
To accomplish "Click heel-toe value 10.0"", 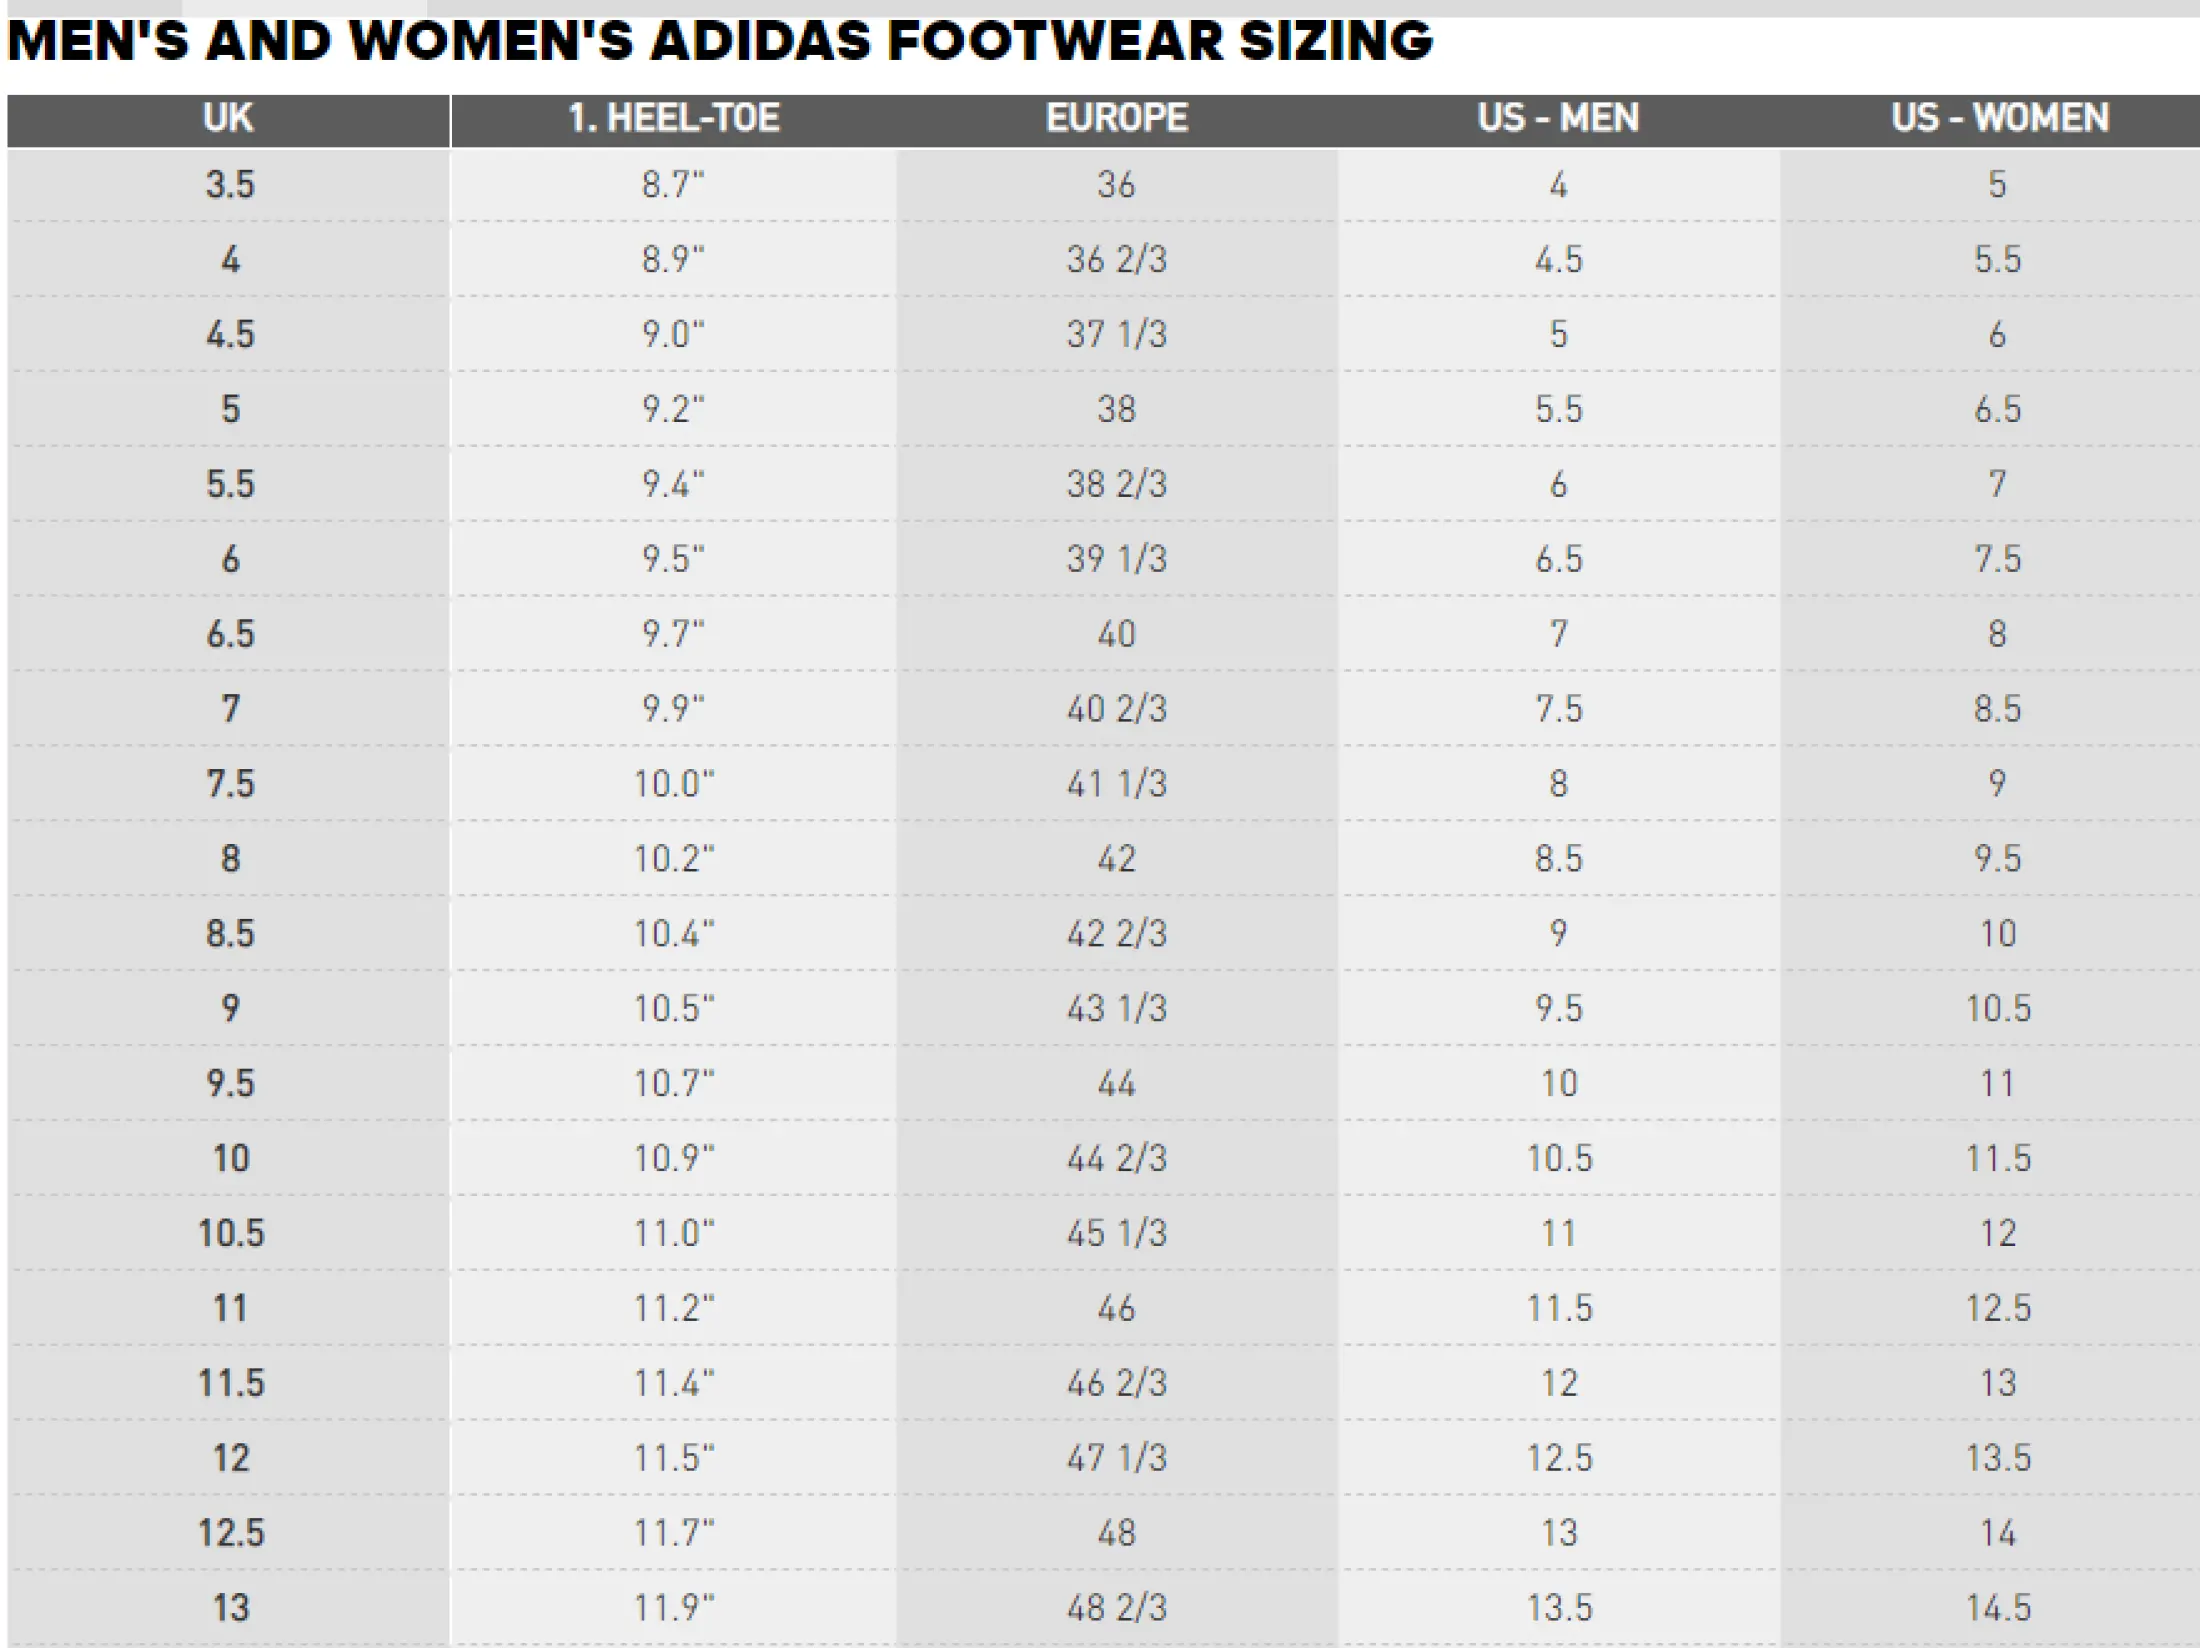I will 674,784.
